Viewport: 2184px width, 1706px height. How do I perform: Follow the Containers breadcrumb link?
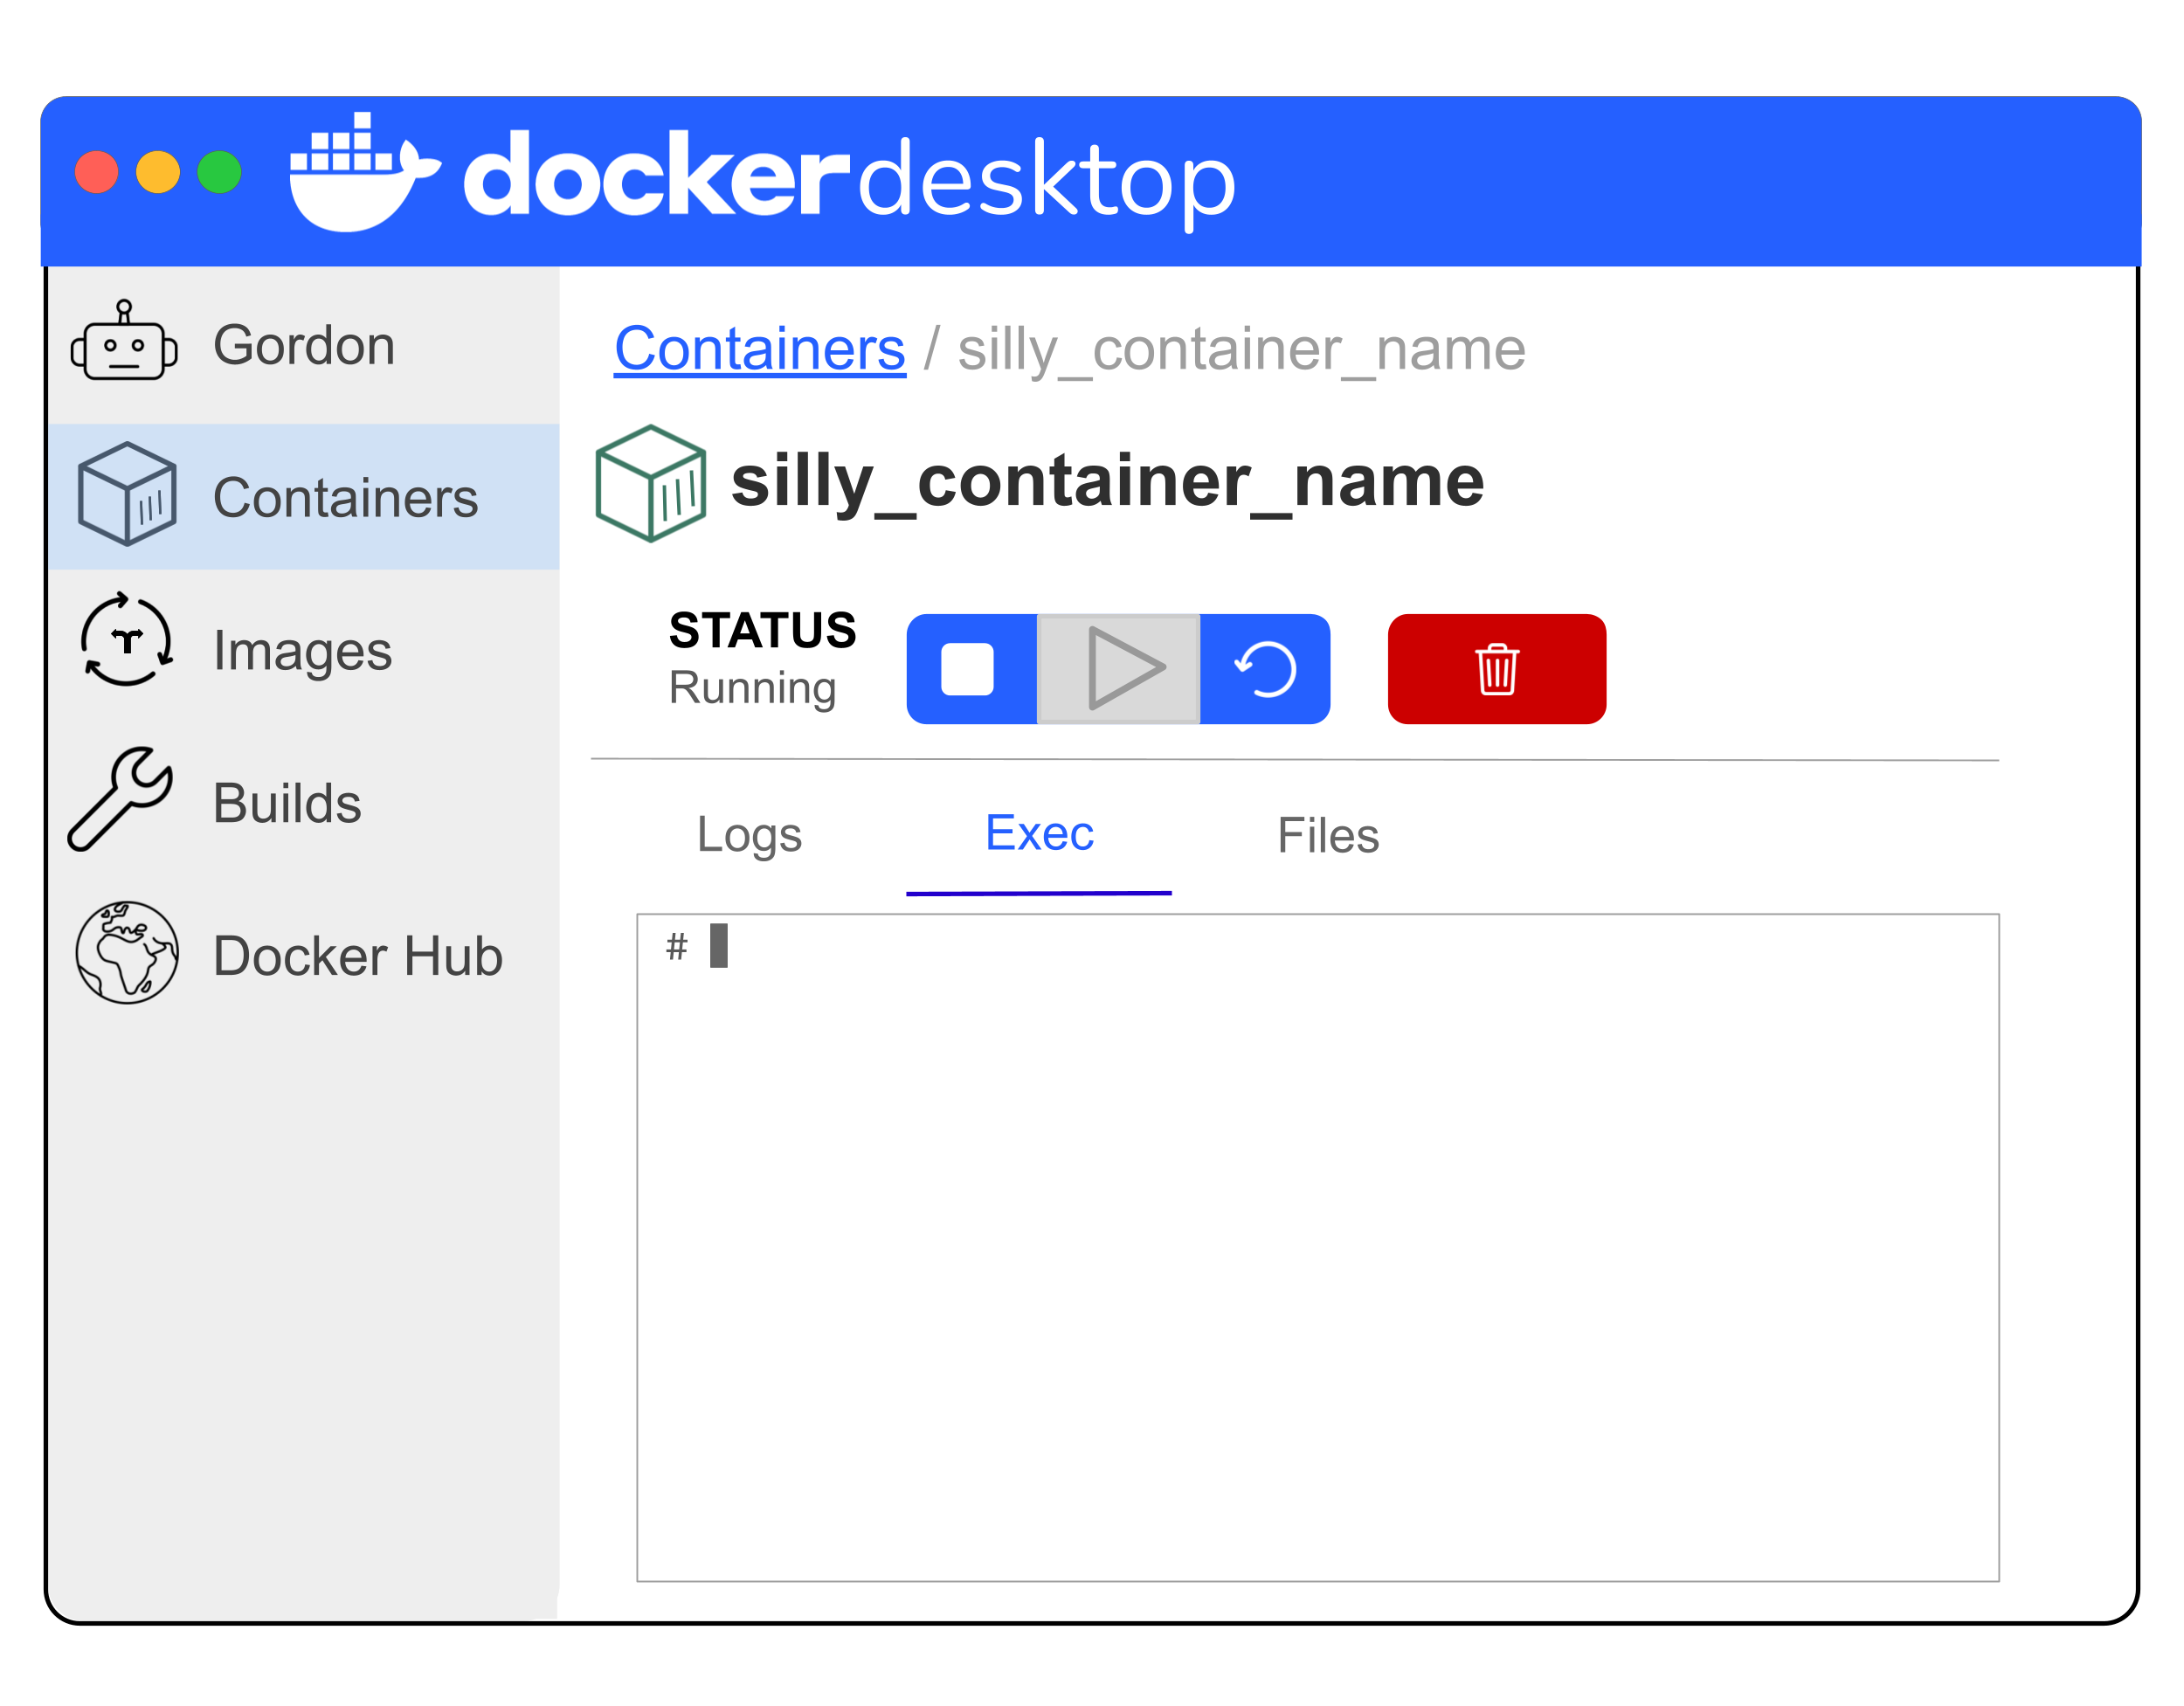[x=760, y=349]
